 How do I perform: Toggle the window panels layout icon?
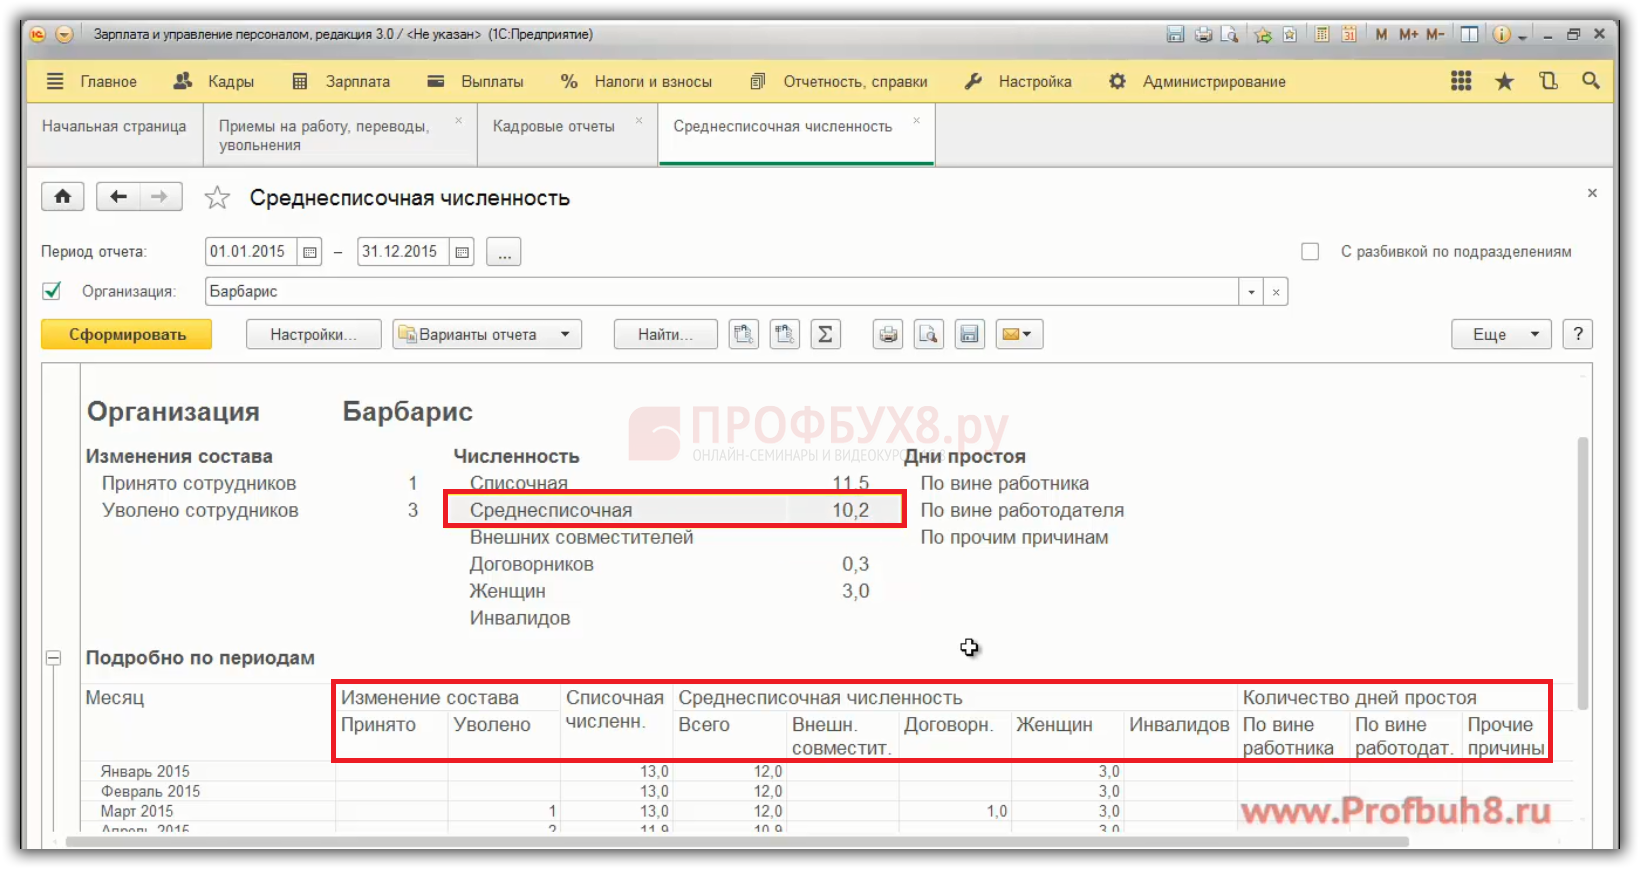pos(1469,34)
